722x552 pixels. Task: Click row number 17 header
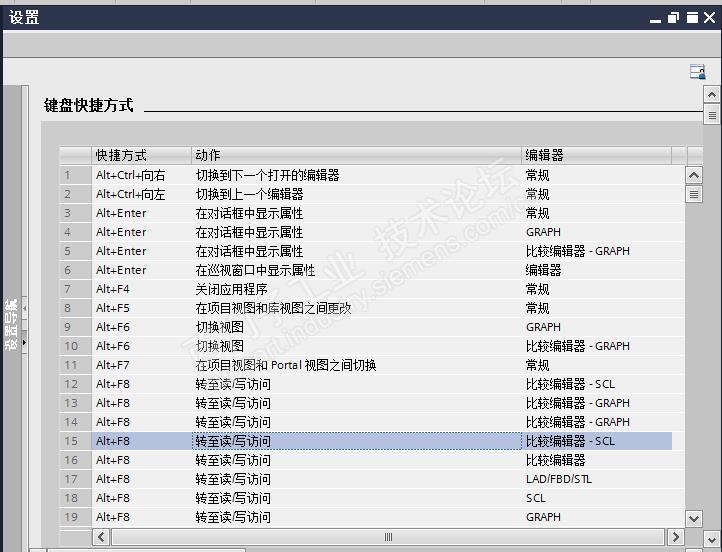click(x=76, y=479)
